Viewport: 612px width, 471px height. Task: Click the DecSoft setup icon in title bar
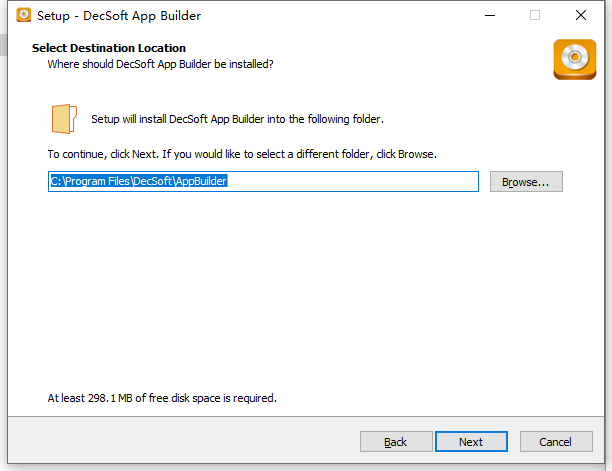23,15
